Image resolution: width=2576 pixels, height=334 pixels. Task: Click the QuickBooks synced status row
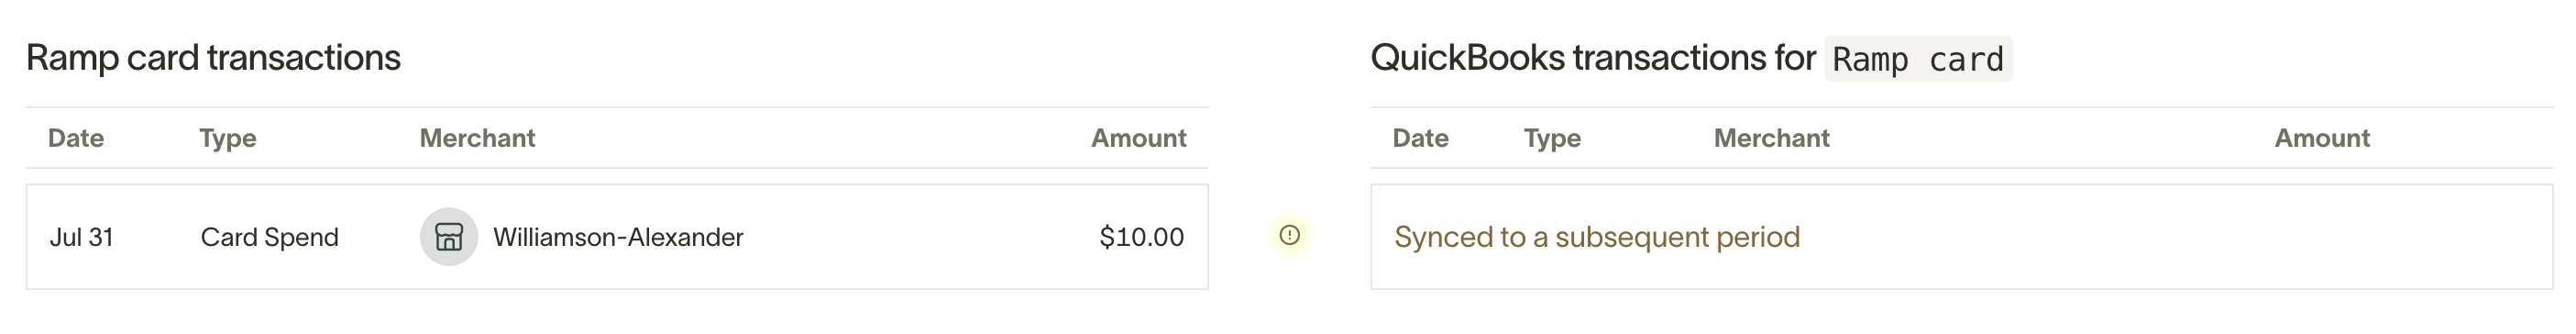1961,237
